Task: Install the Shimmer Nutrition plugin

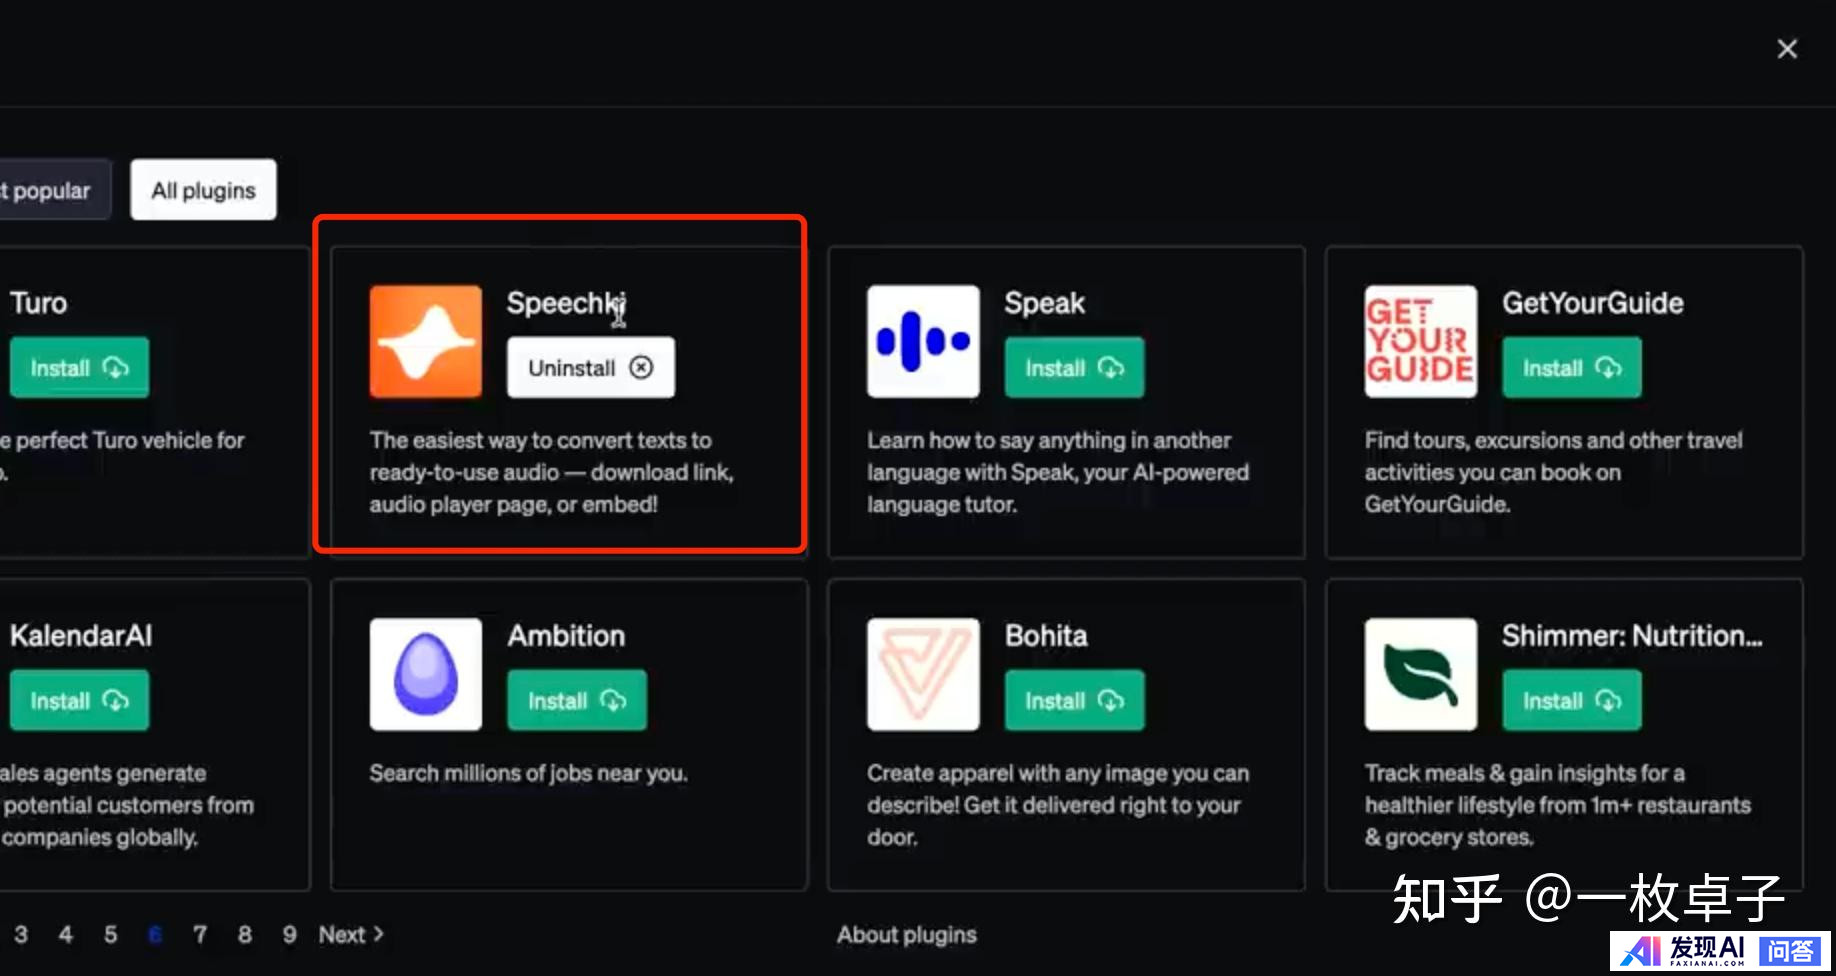Action: [x=1571, y=701]
